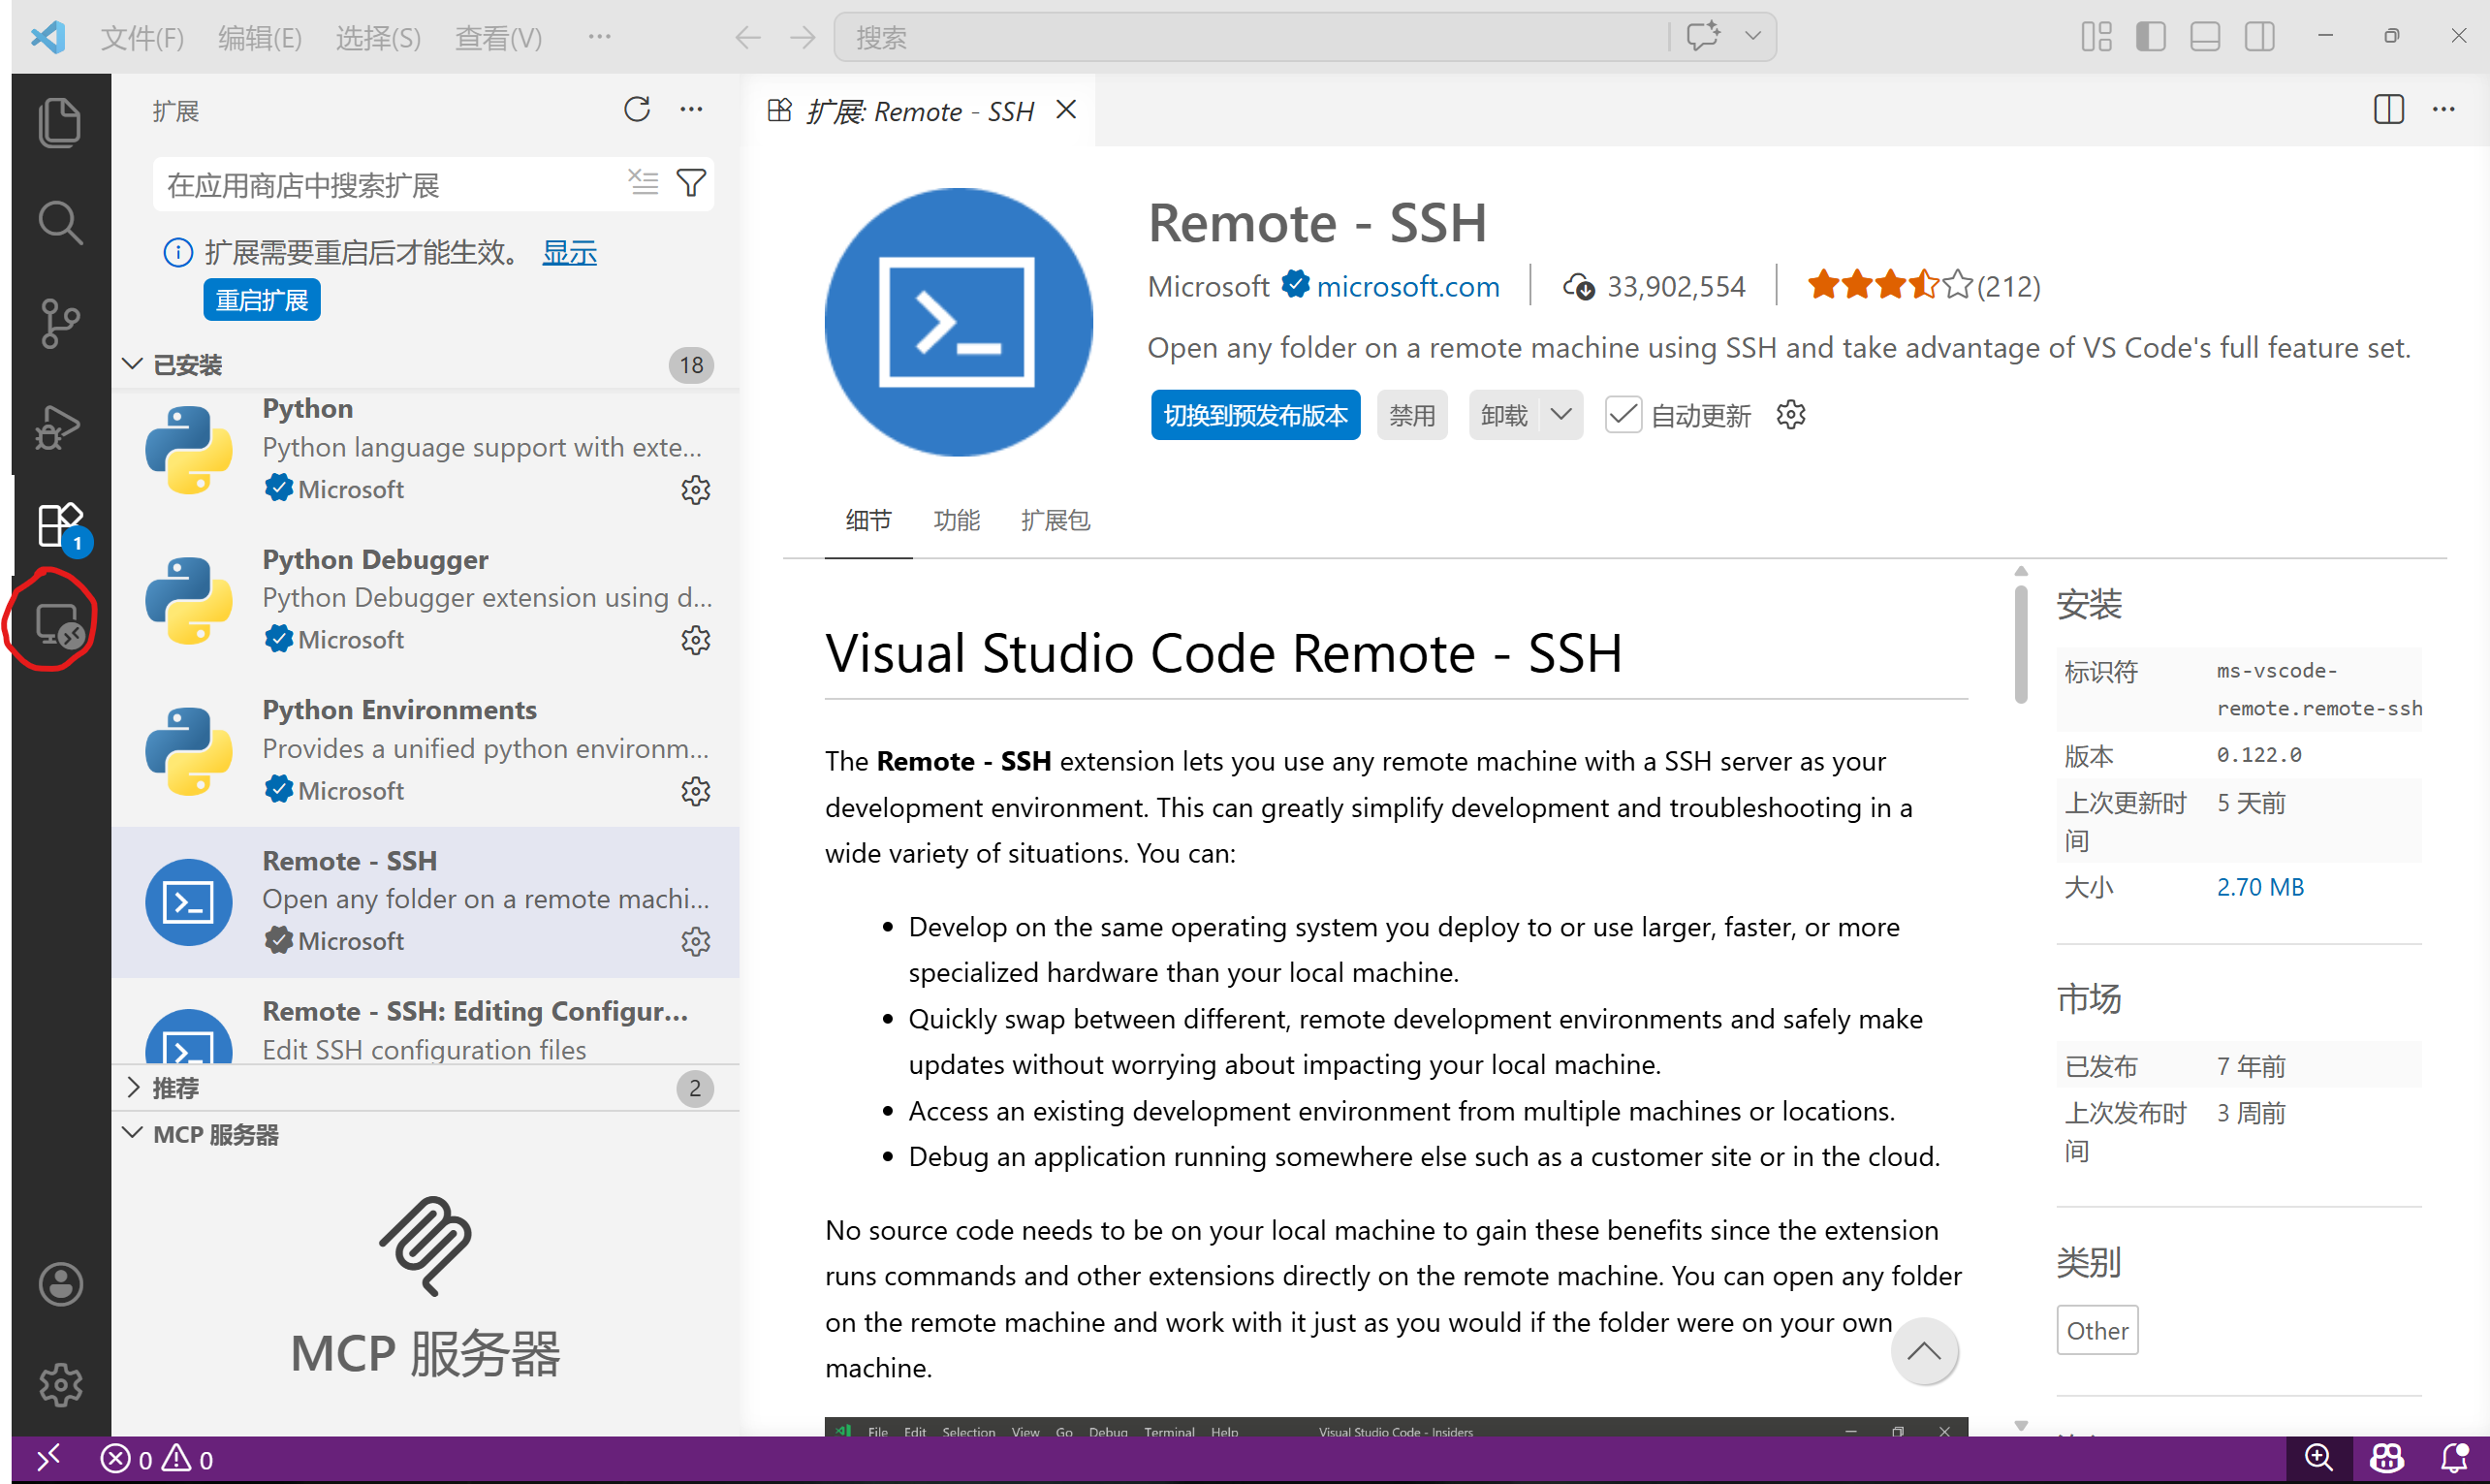Toggle the primary side bar layout button

pos(2150,37)
